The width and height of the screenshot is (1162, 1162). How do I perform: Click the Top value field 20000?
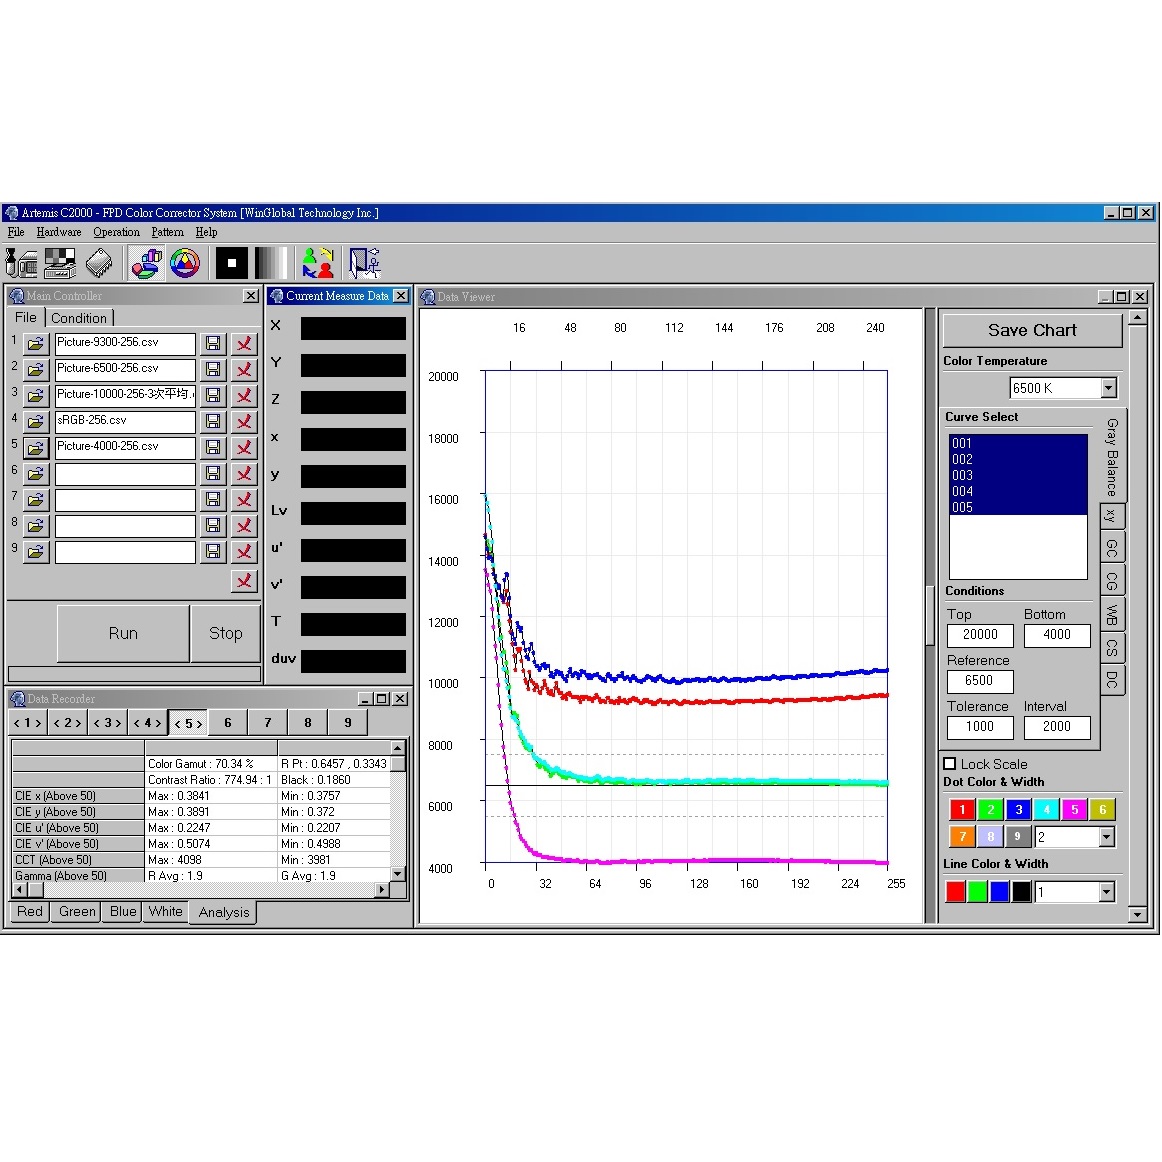(980, 635)
